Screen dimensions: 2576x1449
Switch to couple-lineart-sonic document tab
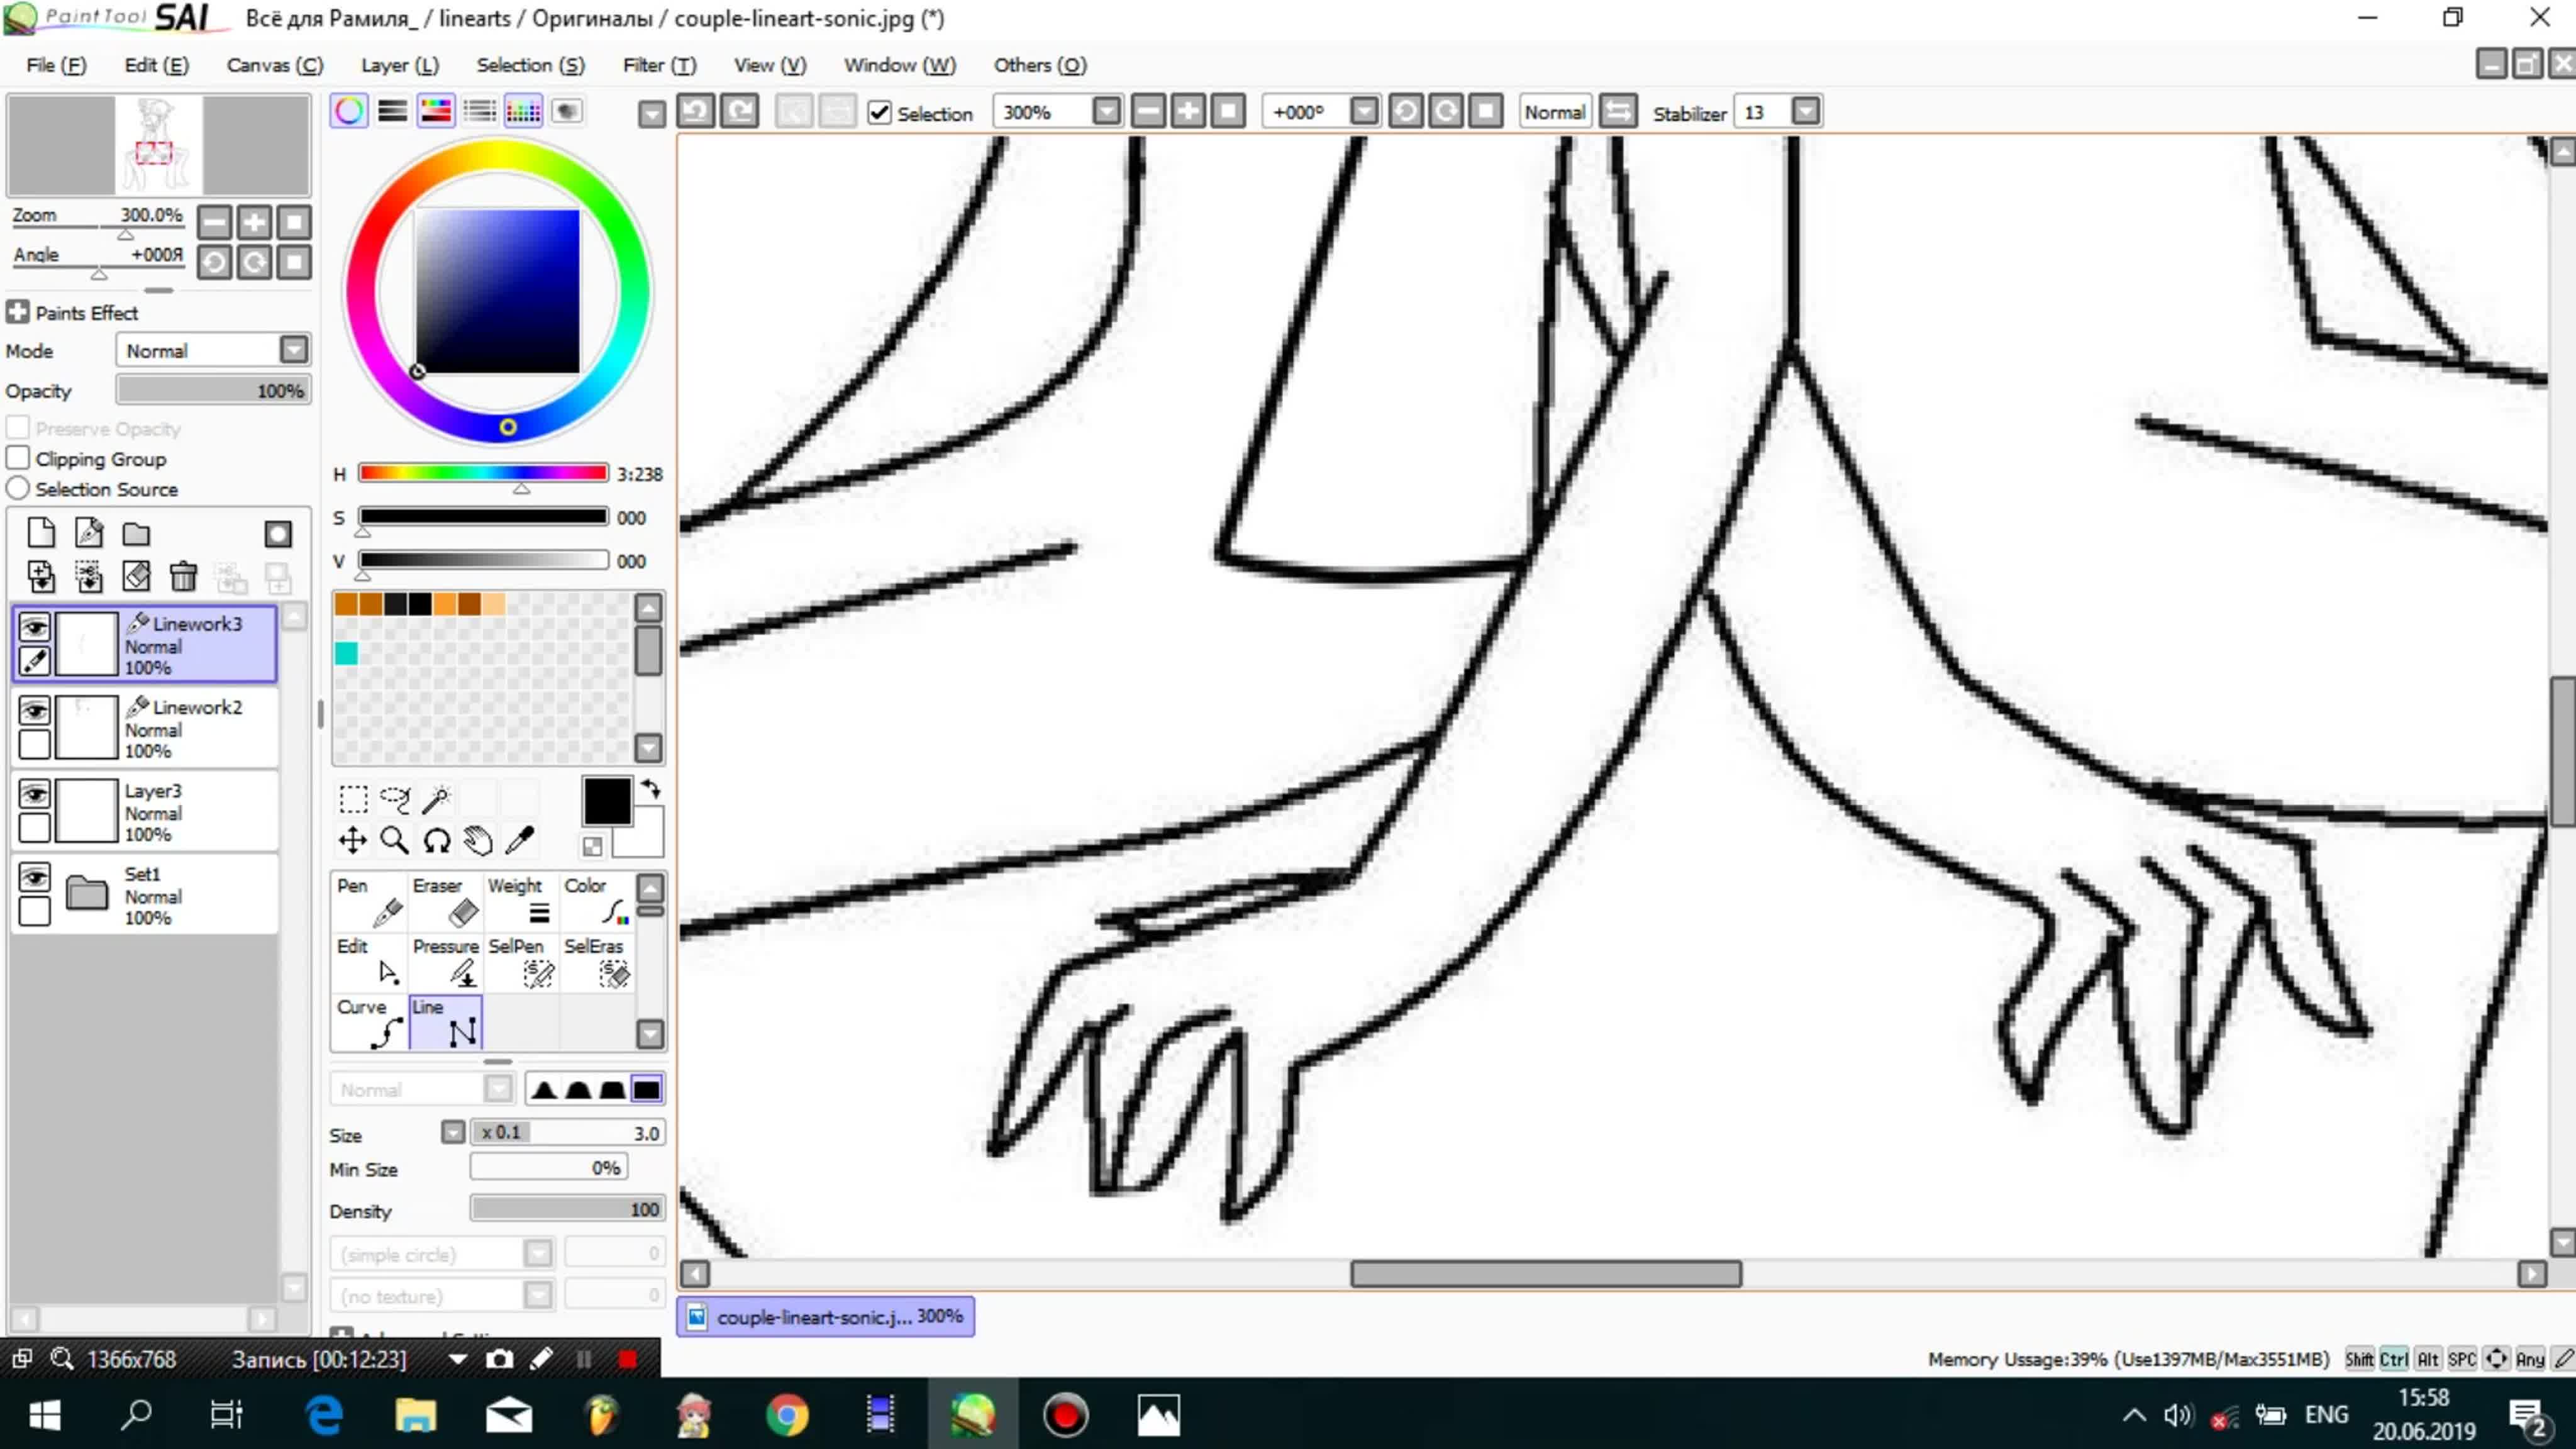tap(826, 1316)
